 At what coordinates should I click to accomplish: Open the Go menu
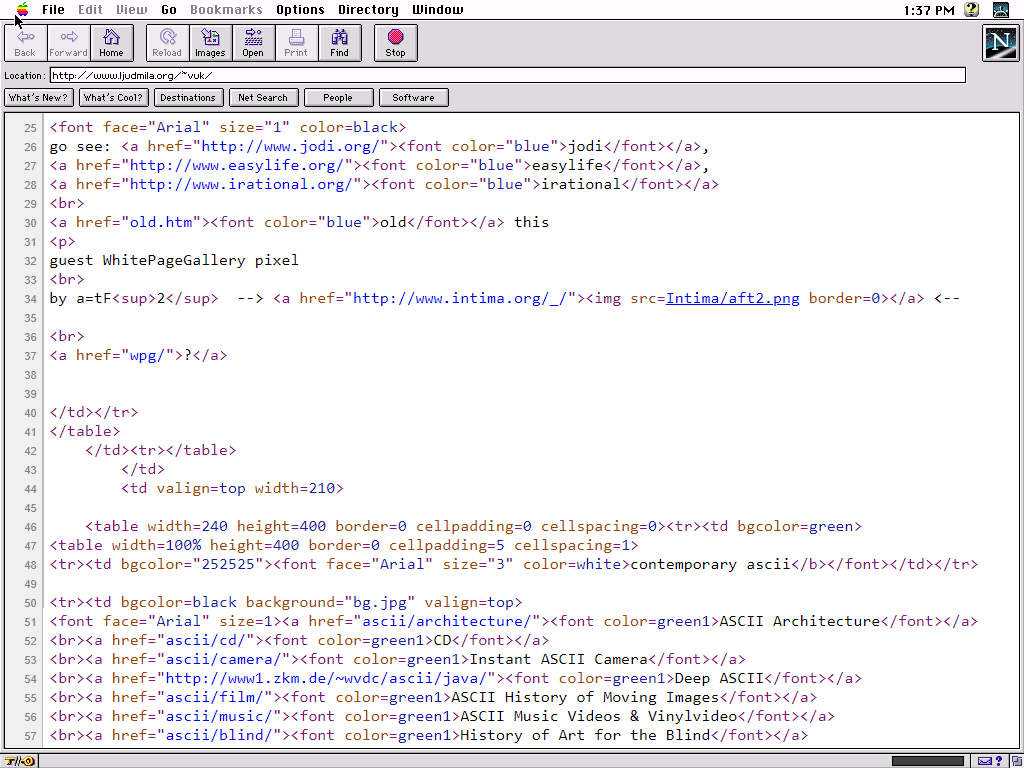point(169,10)
